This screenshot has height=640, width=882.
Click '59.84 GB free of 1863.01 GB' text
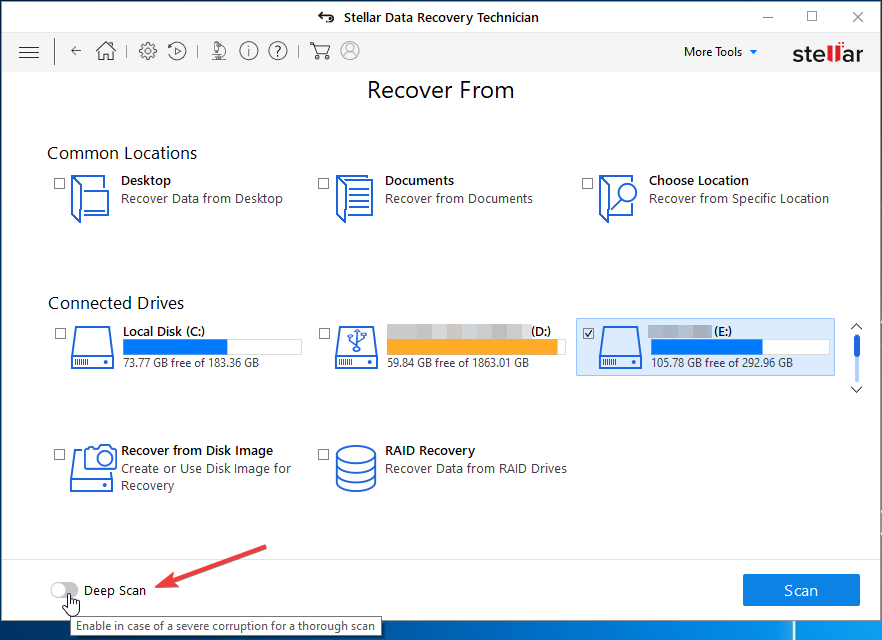[458, 363]
